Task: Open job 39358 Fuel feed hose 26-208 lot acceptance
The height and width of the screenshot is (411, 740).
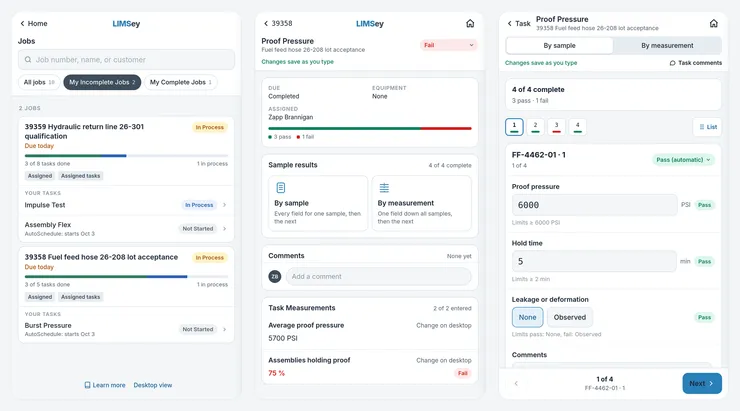Action: pyautogui.click(x=101, y=257)
